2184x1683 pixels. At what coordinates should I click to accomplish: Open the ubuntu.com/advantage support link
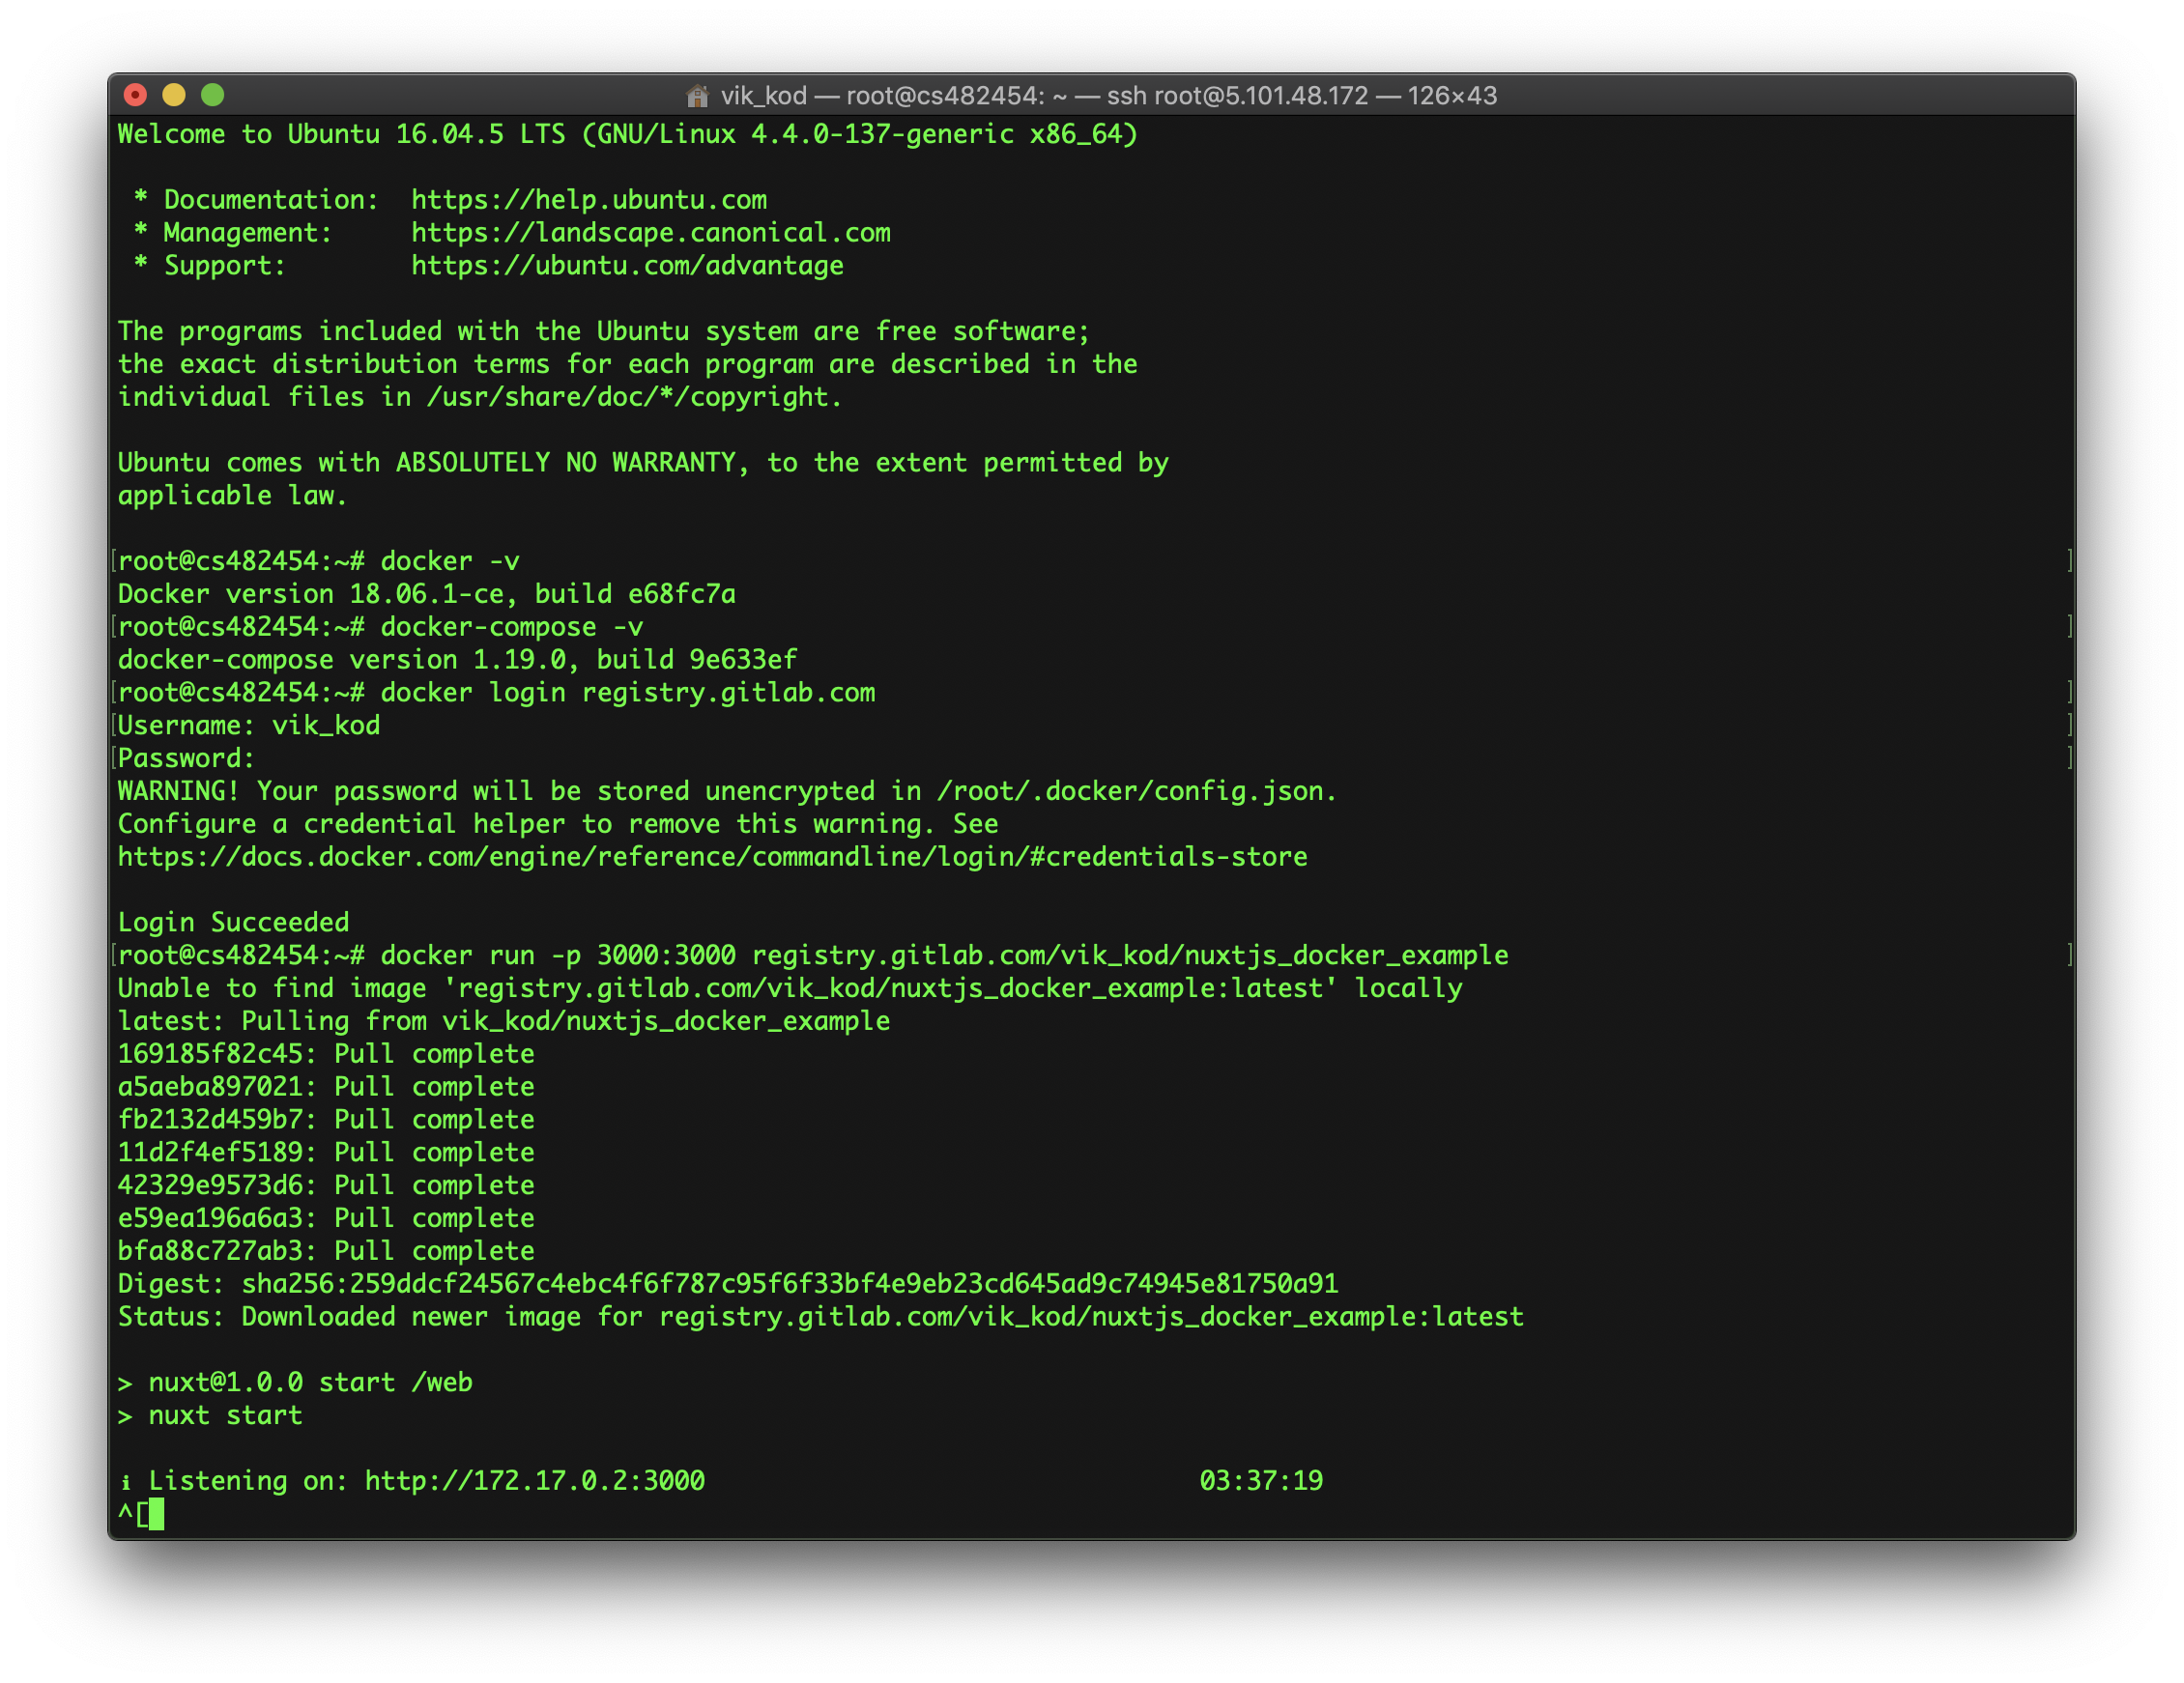pyautogui.click(x=627, y=266)
